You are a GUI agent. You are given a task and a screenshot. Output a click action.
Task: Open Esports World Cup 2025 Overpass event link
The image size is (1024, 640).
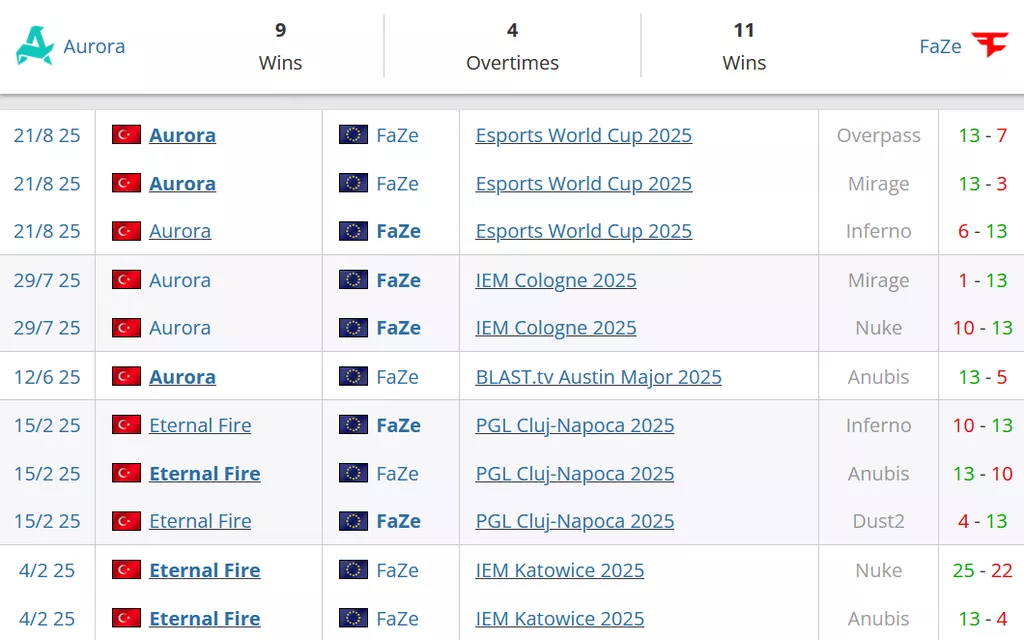[x=583, y=135]
